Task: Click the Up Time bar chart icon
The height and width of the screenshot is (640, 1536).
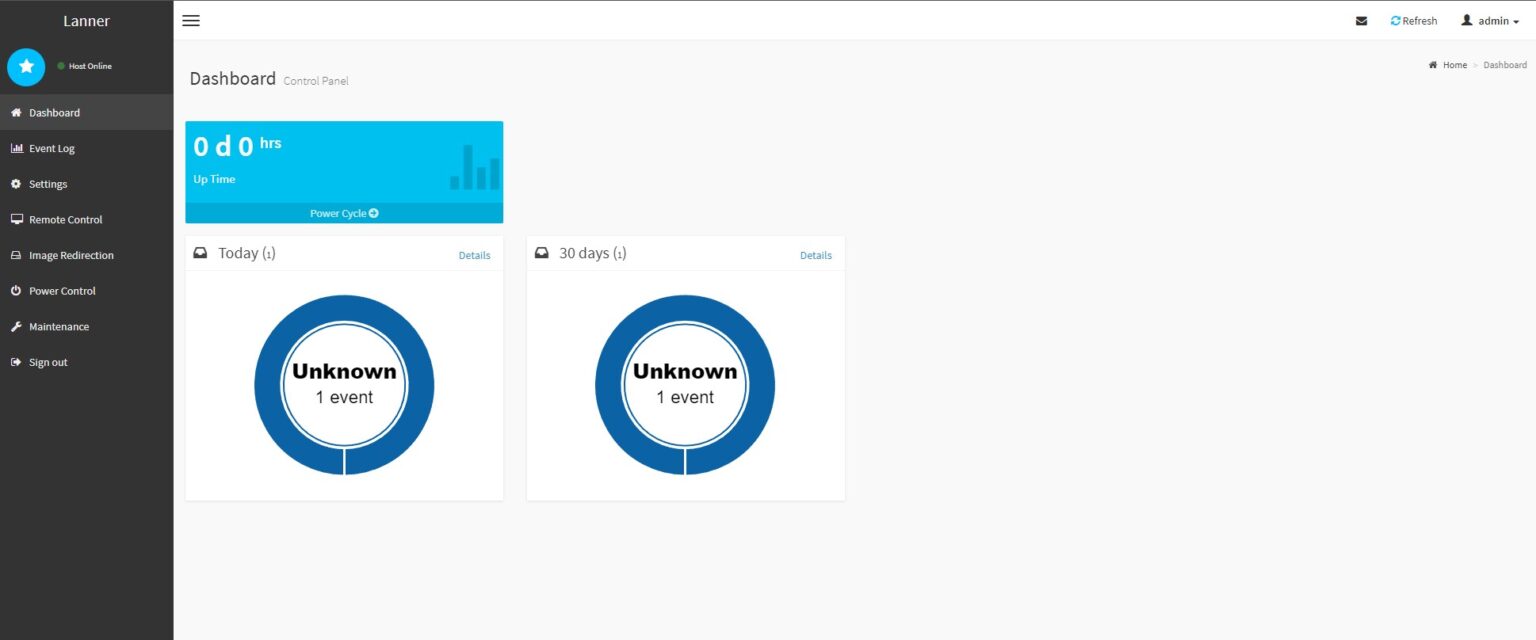Action: [x=475, y=167]
